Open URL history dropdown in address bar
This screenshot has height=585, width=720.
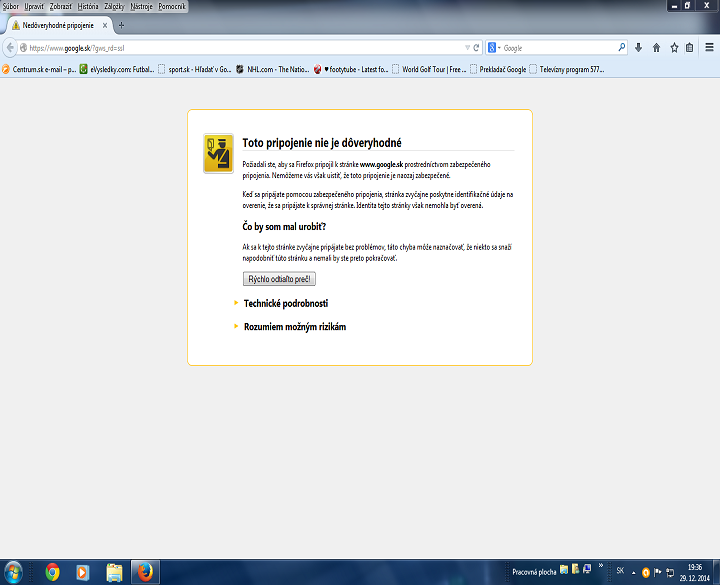point(466,47)
